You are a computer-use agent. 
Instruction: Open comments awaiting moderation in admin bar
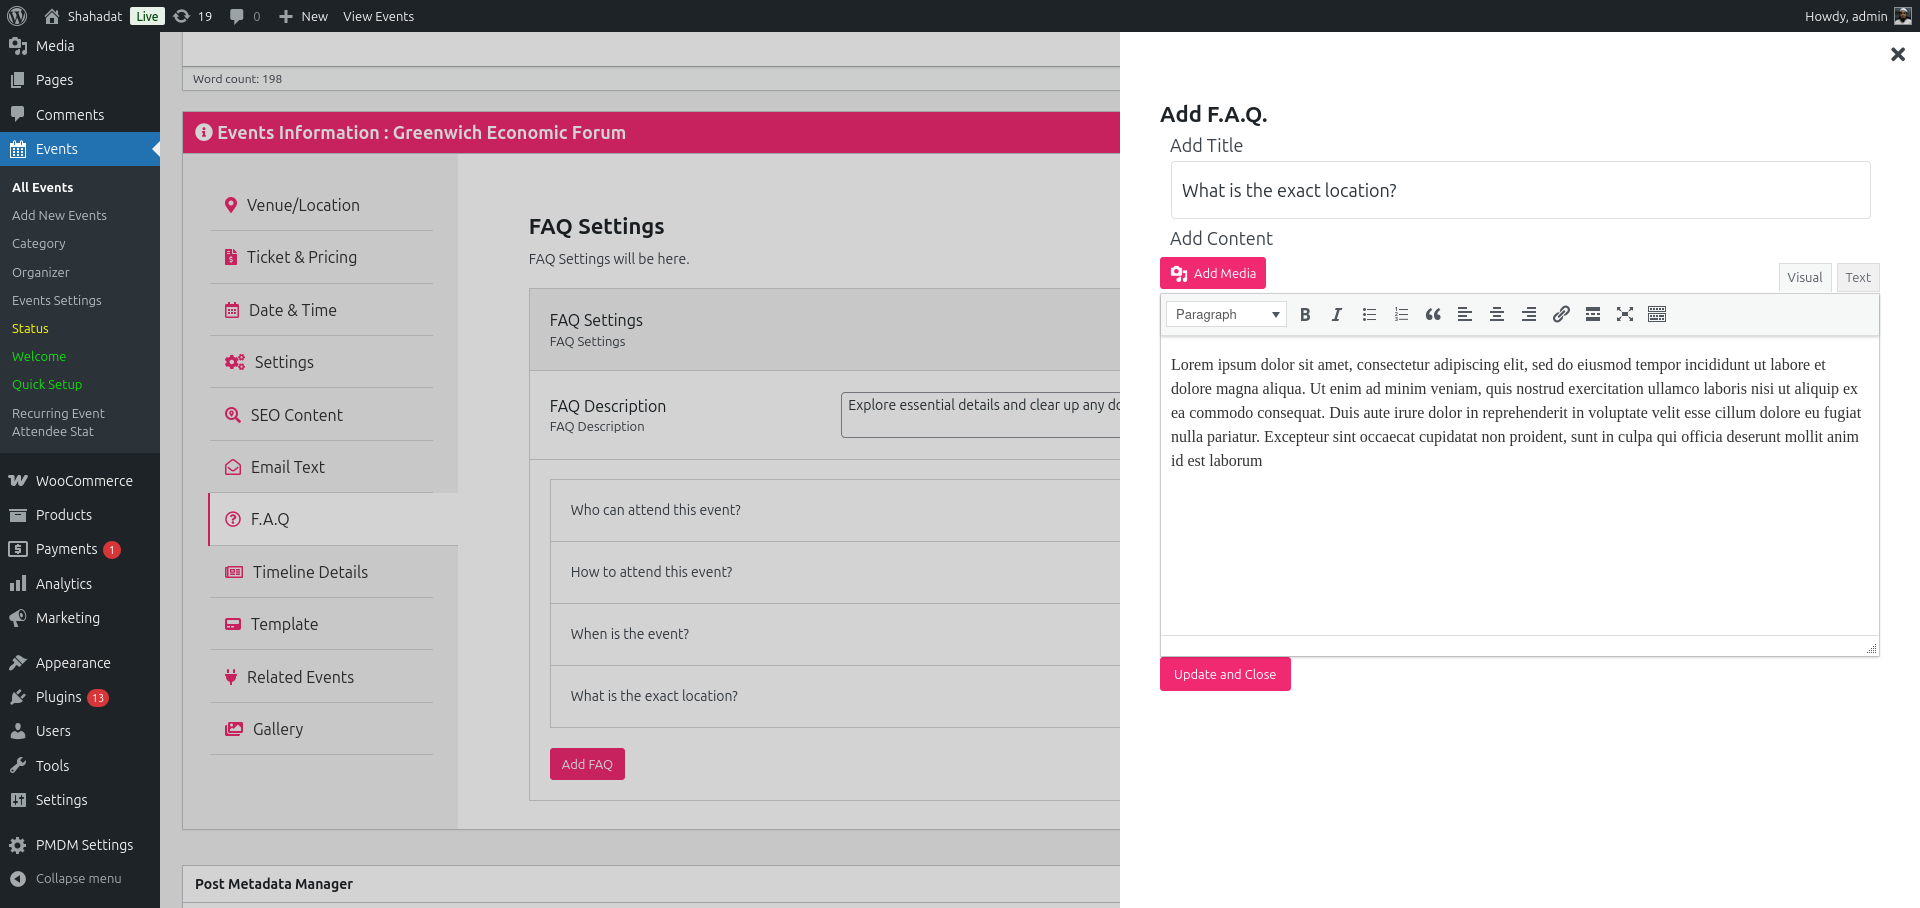click(x=245, y=16)
